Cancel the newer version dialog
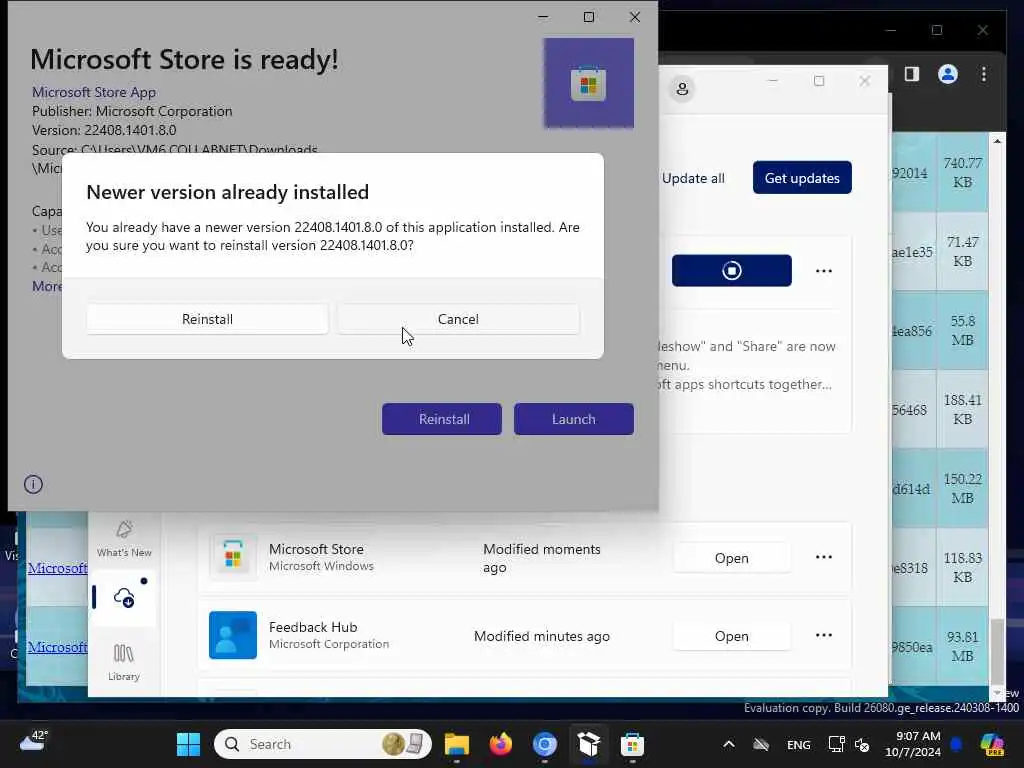The image size is (1024, 768). [458, 319]
